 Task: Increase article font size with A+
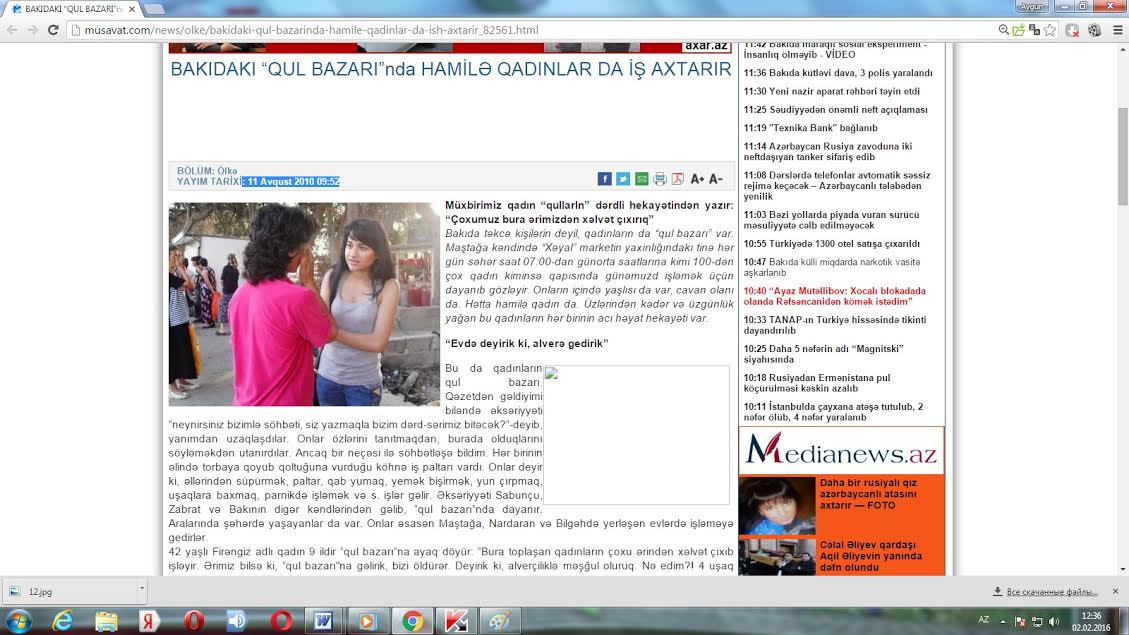tap(697, 179)
